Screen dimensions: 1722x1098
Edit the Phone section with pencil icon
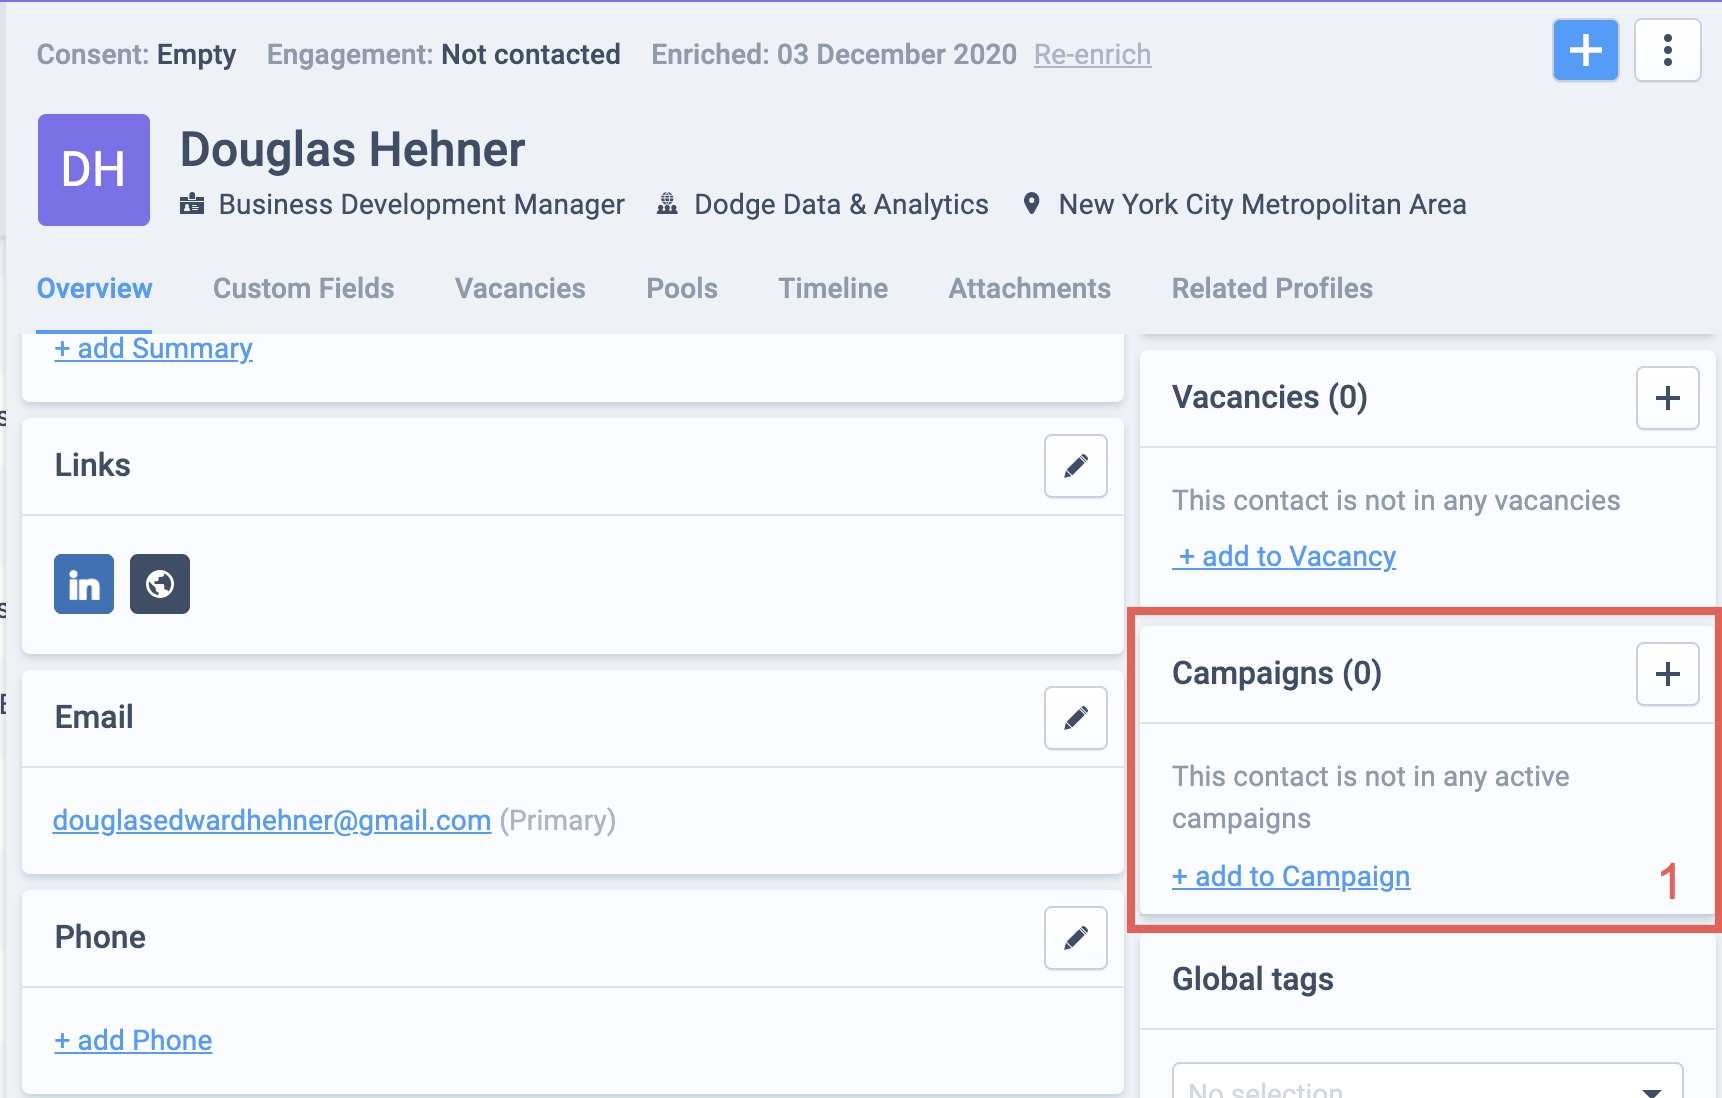click(x=1075, y=938)
